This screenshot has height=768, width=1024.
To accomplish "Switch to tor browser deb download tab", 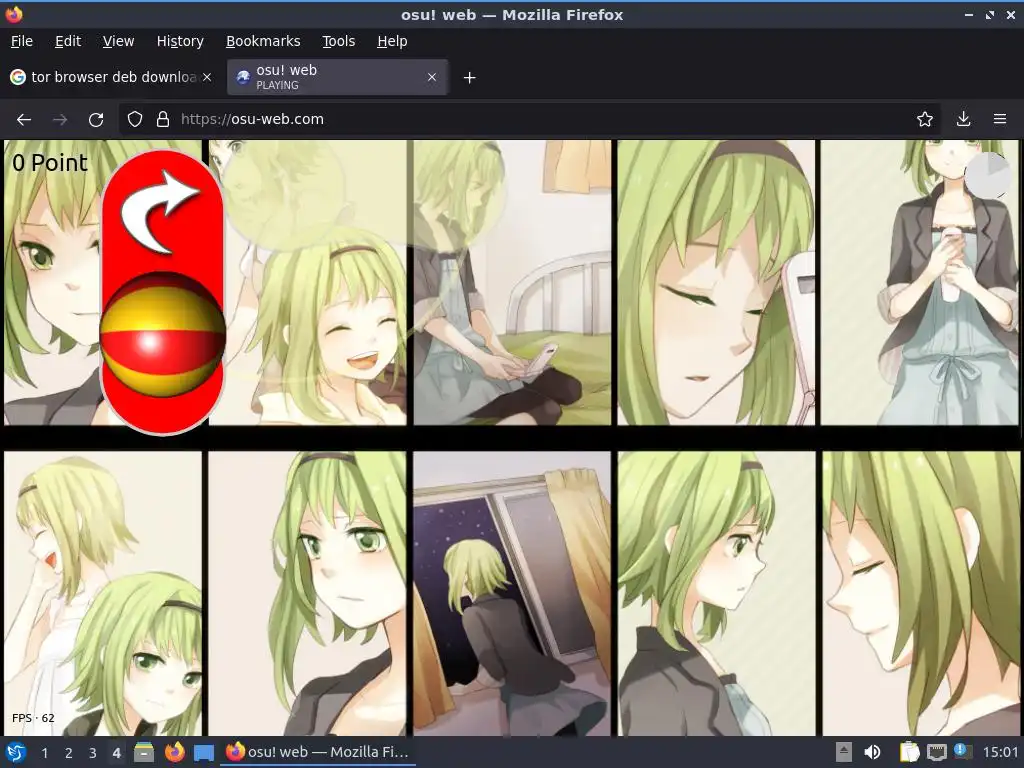I will coord(112,77).
